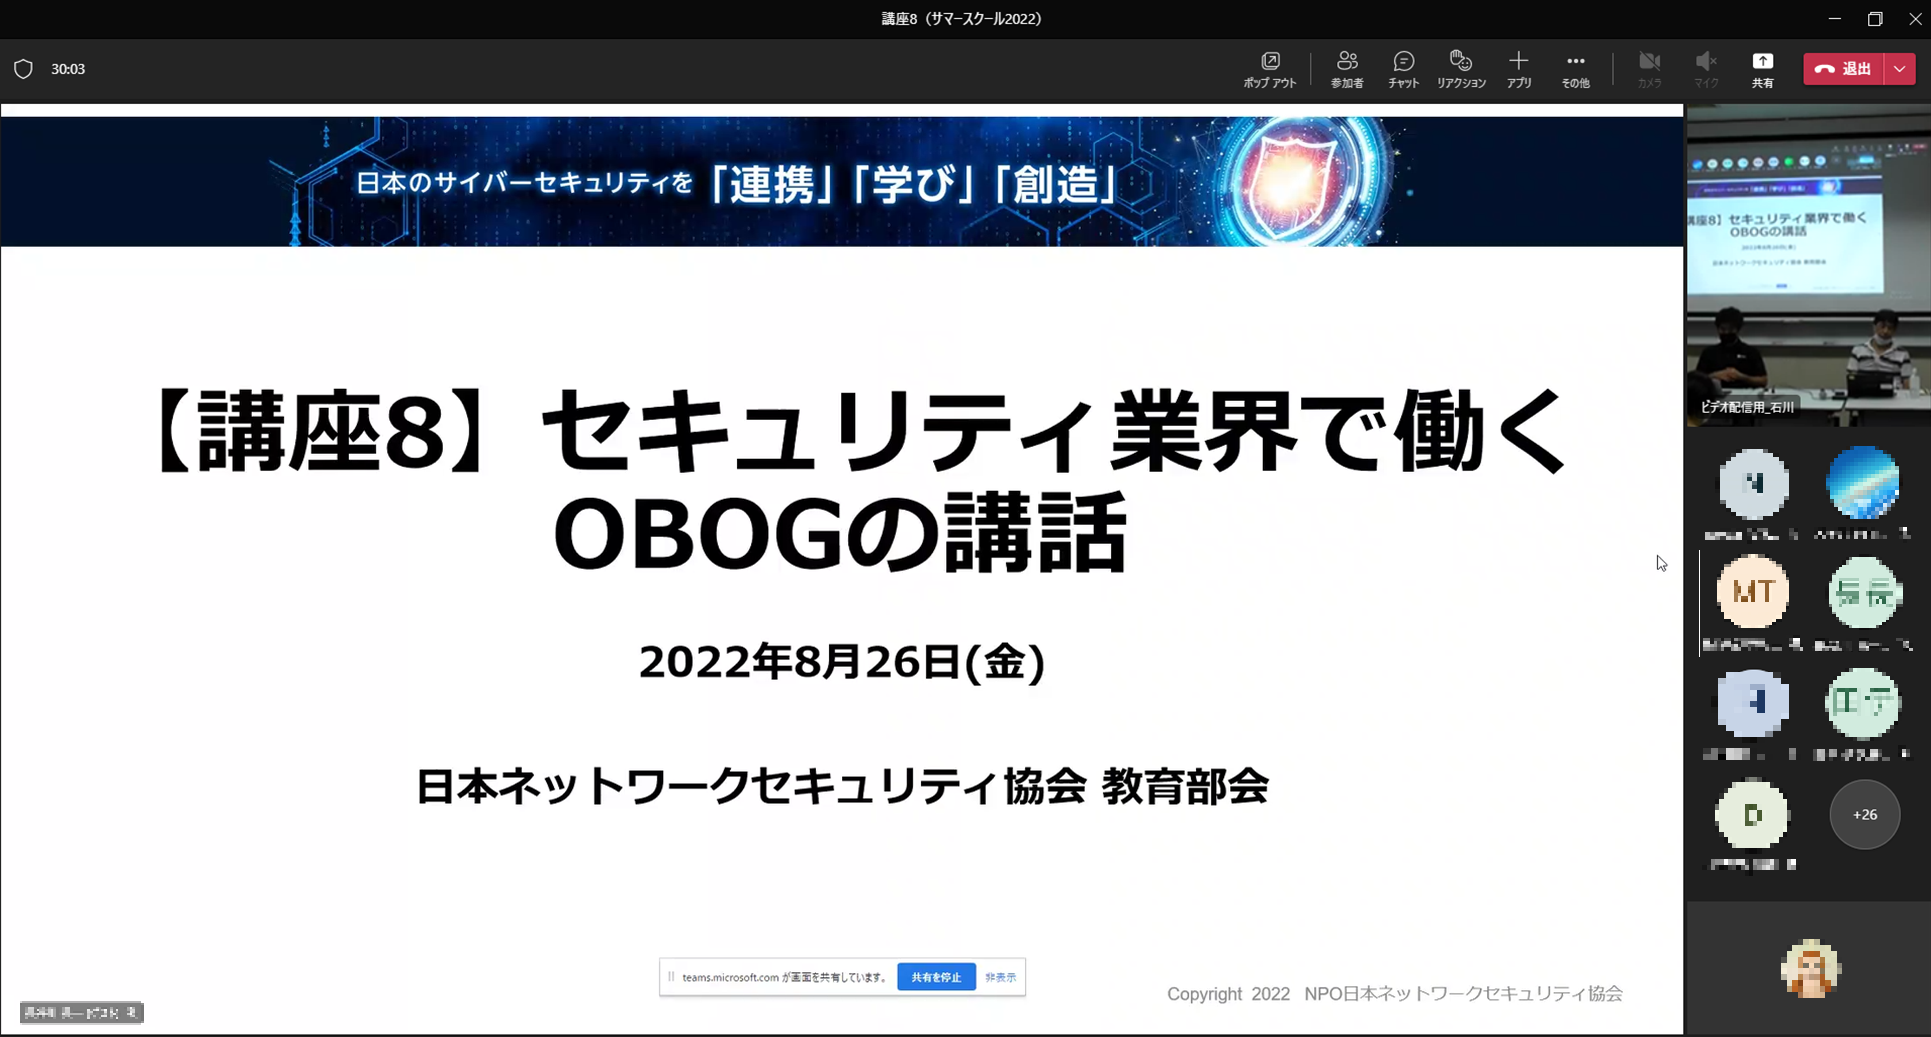Click the Copyright 2022 NPO footer text
This screenshot has height=1037, width=1931.
tap(1395, 994)
